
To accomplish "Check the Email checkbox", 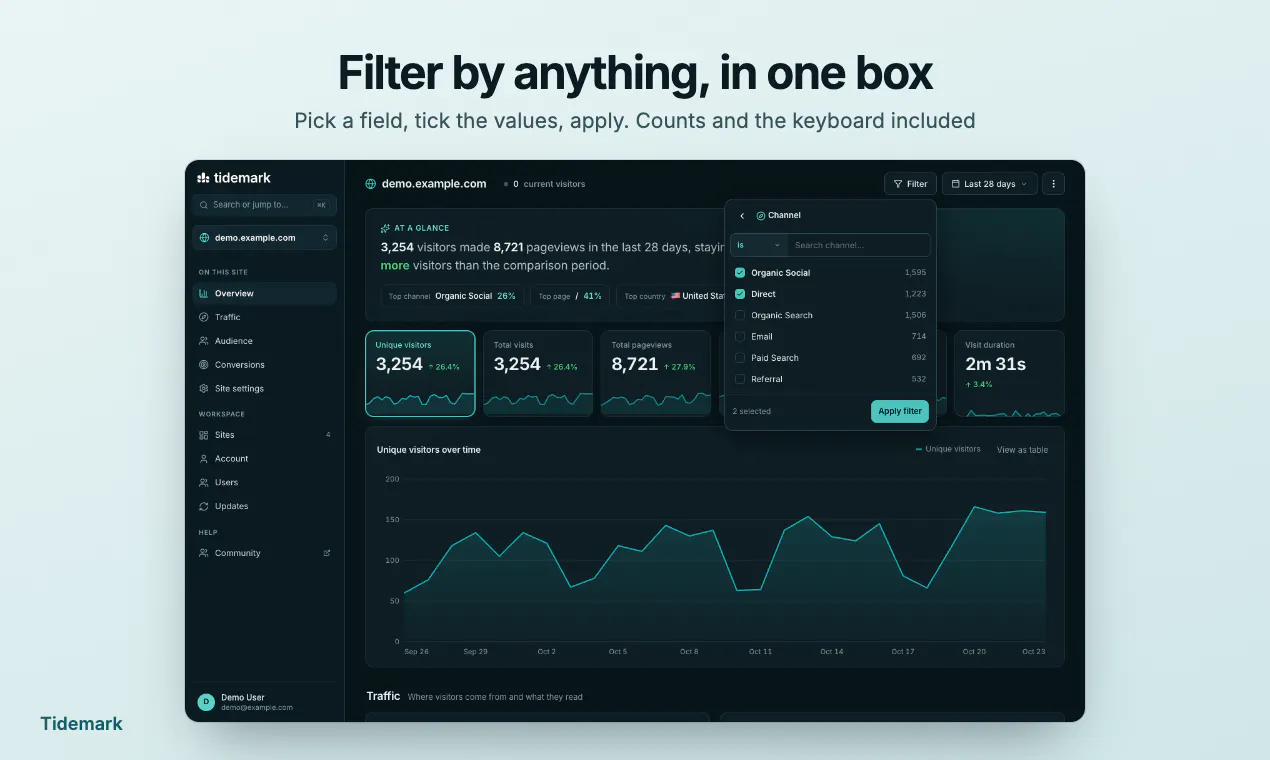I will (740, 336).
